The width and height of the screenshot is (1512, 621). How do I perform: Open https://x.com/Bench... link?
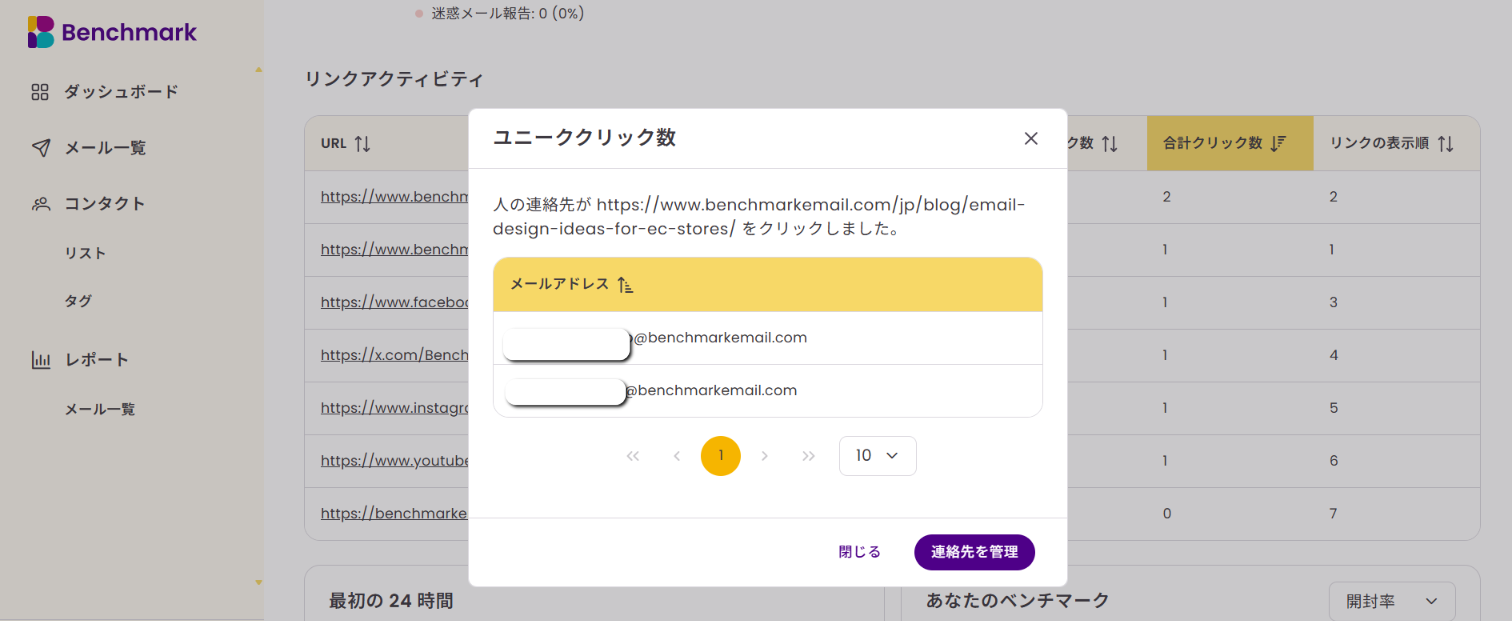395,355
